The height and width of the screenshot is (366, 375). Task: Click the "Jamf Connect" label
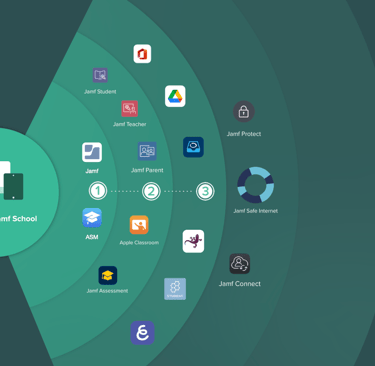[x=240, y=284]
